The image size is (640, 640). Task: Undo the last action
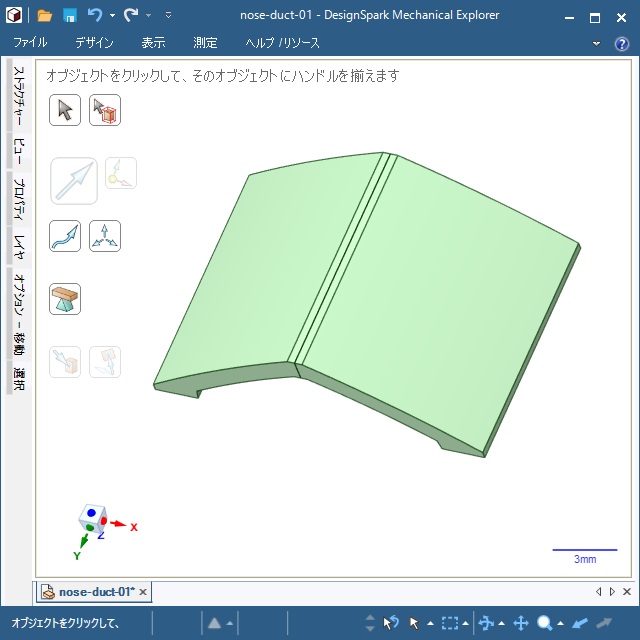click(x=95, y=16)
